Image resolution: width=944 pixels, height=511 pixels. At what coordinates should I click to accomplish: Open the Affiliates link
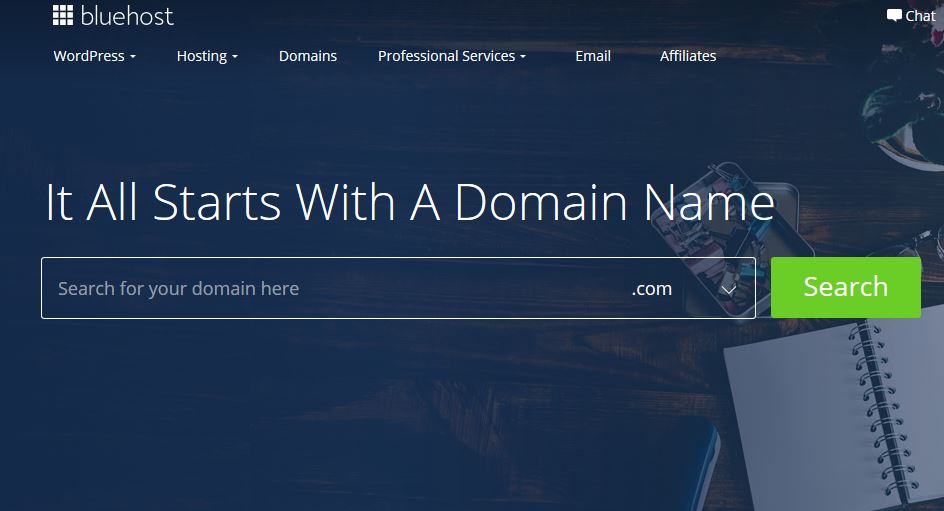click(688, 56)
